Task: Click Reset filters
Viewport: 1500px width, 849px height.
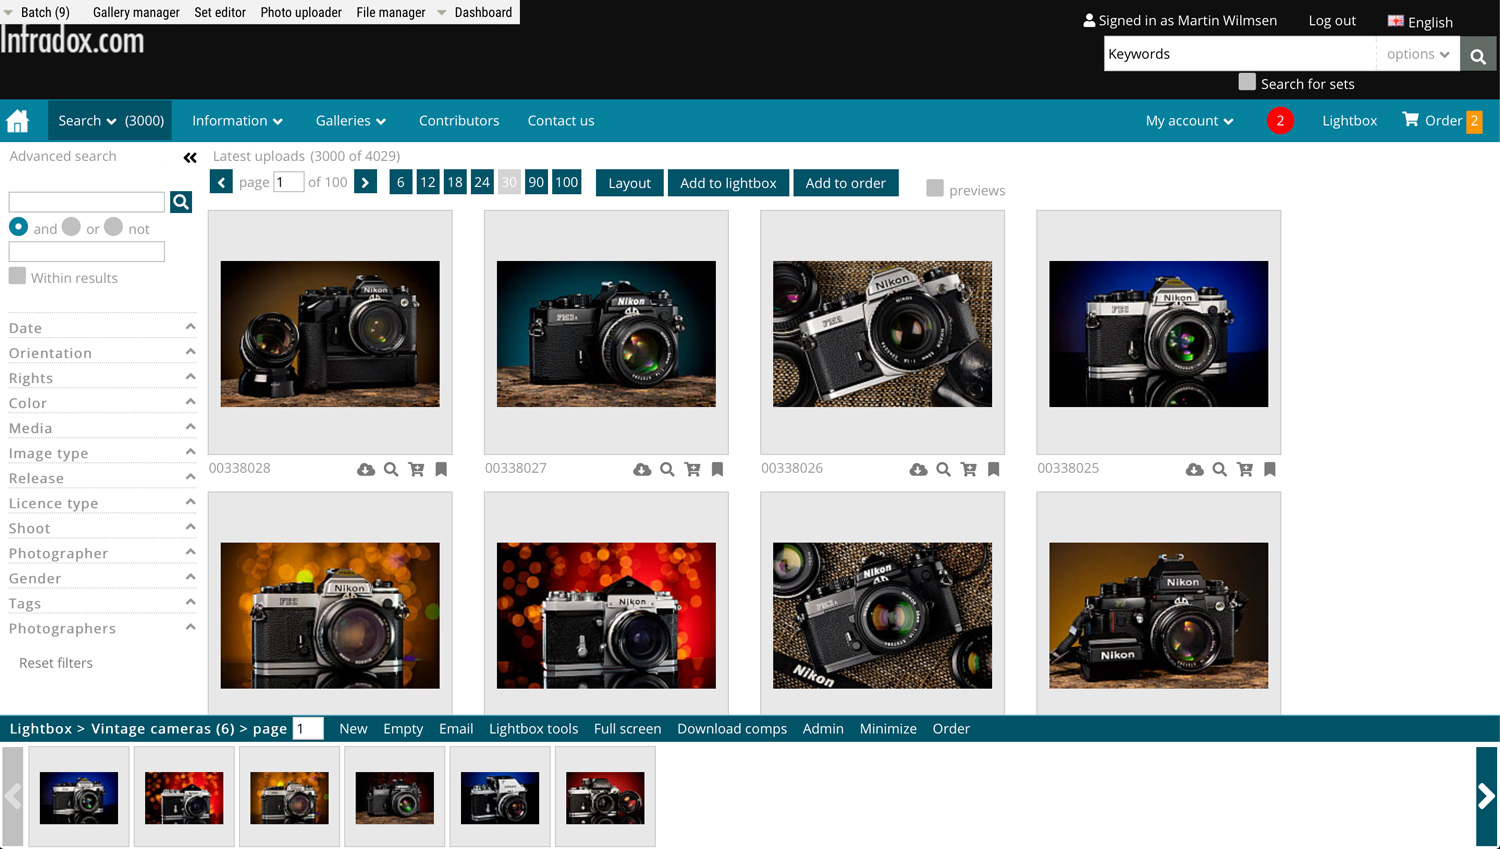Action: (56, 663)
